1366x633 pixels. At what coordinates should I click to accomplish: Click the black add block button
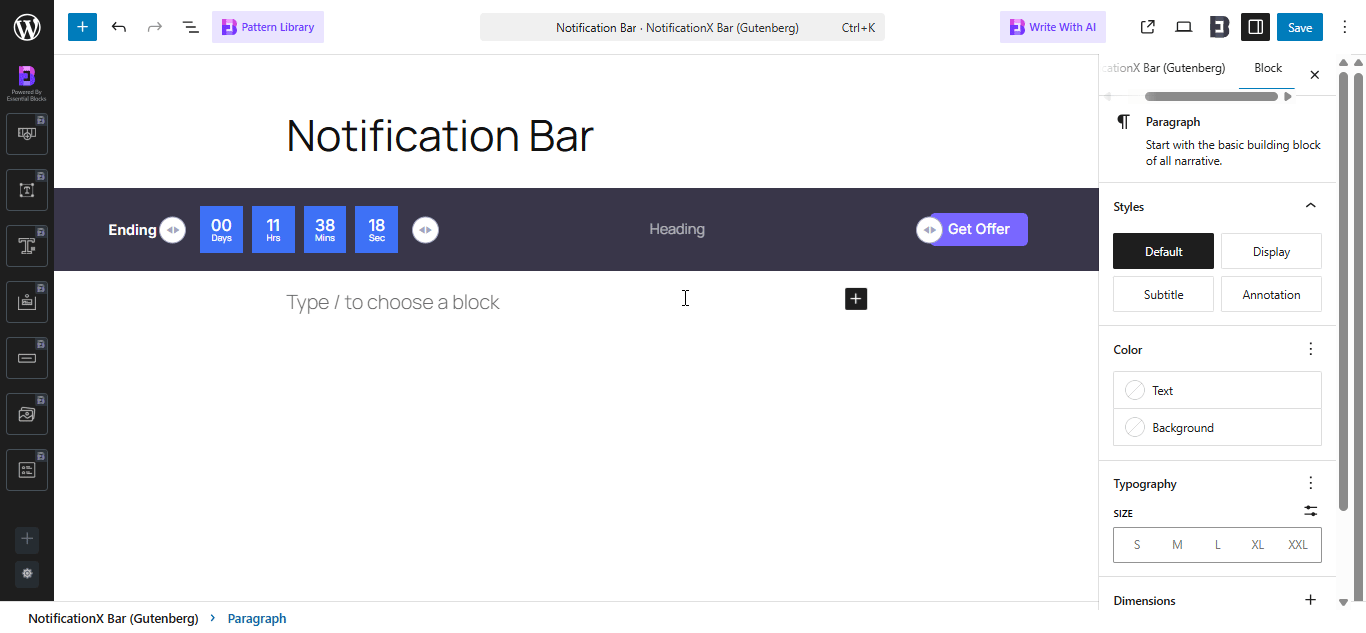(x=856, y=298)
